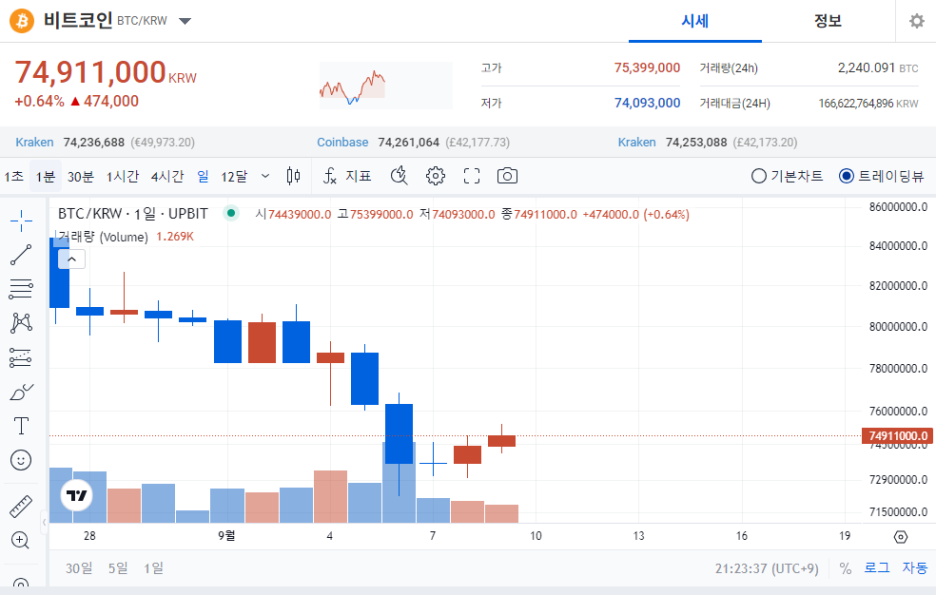Open chart settings gear in toolbar
This screenshot has width=936, height=595.
click(435, 176)
